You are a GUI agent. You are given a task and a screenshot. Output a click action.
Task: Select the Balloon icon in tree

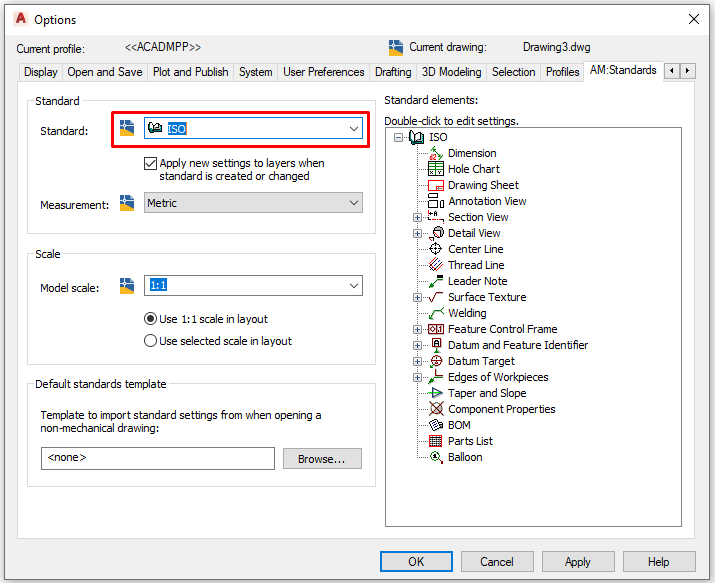[x=435, y=457]
